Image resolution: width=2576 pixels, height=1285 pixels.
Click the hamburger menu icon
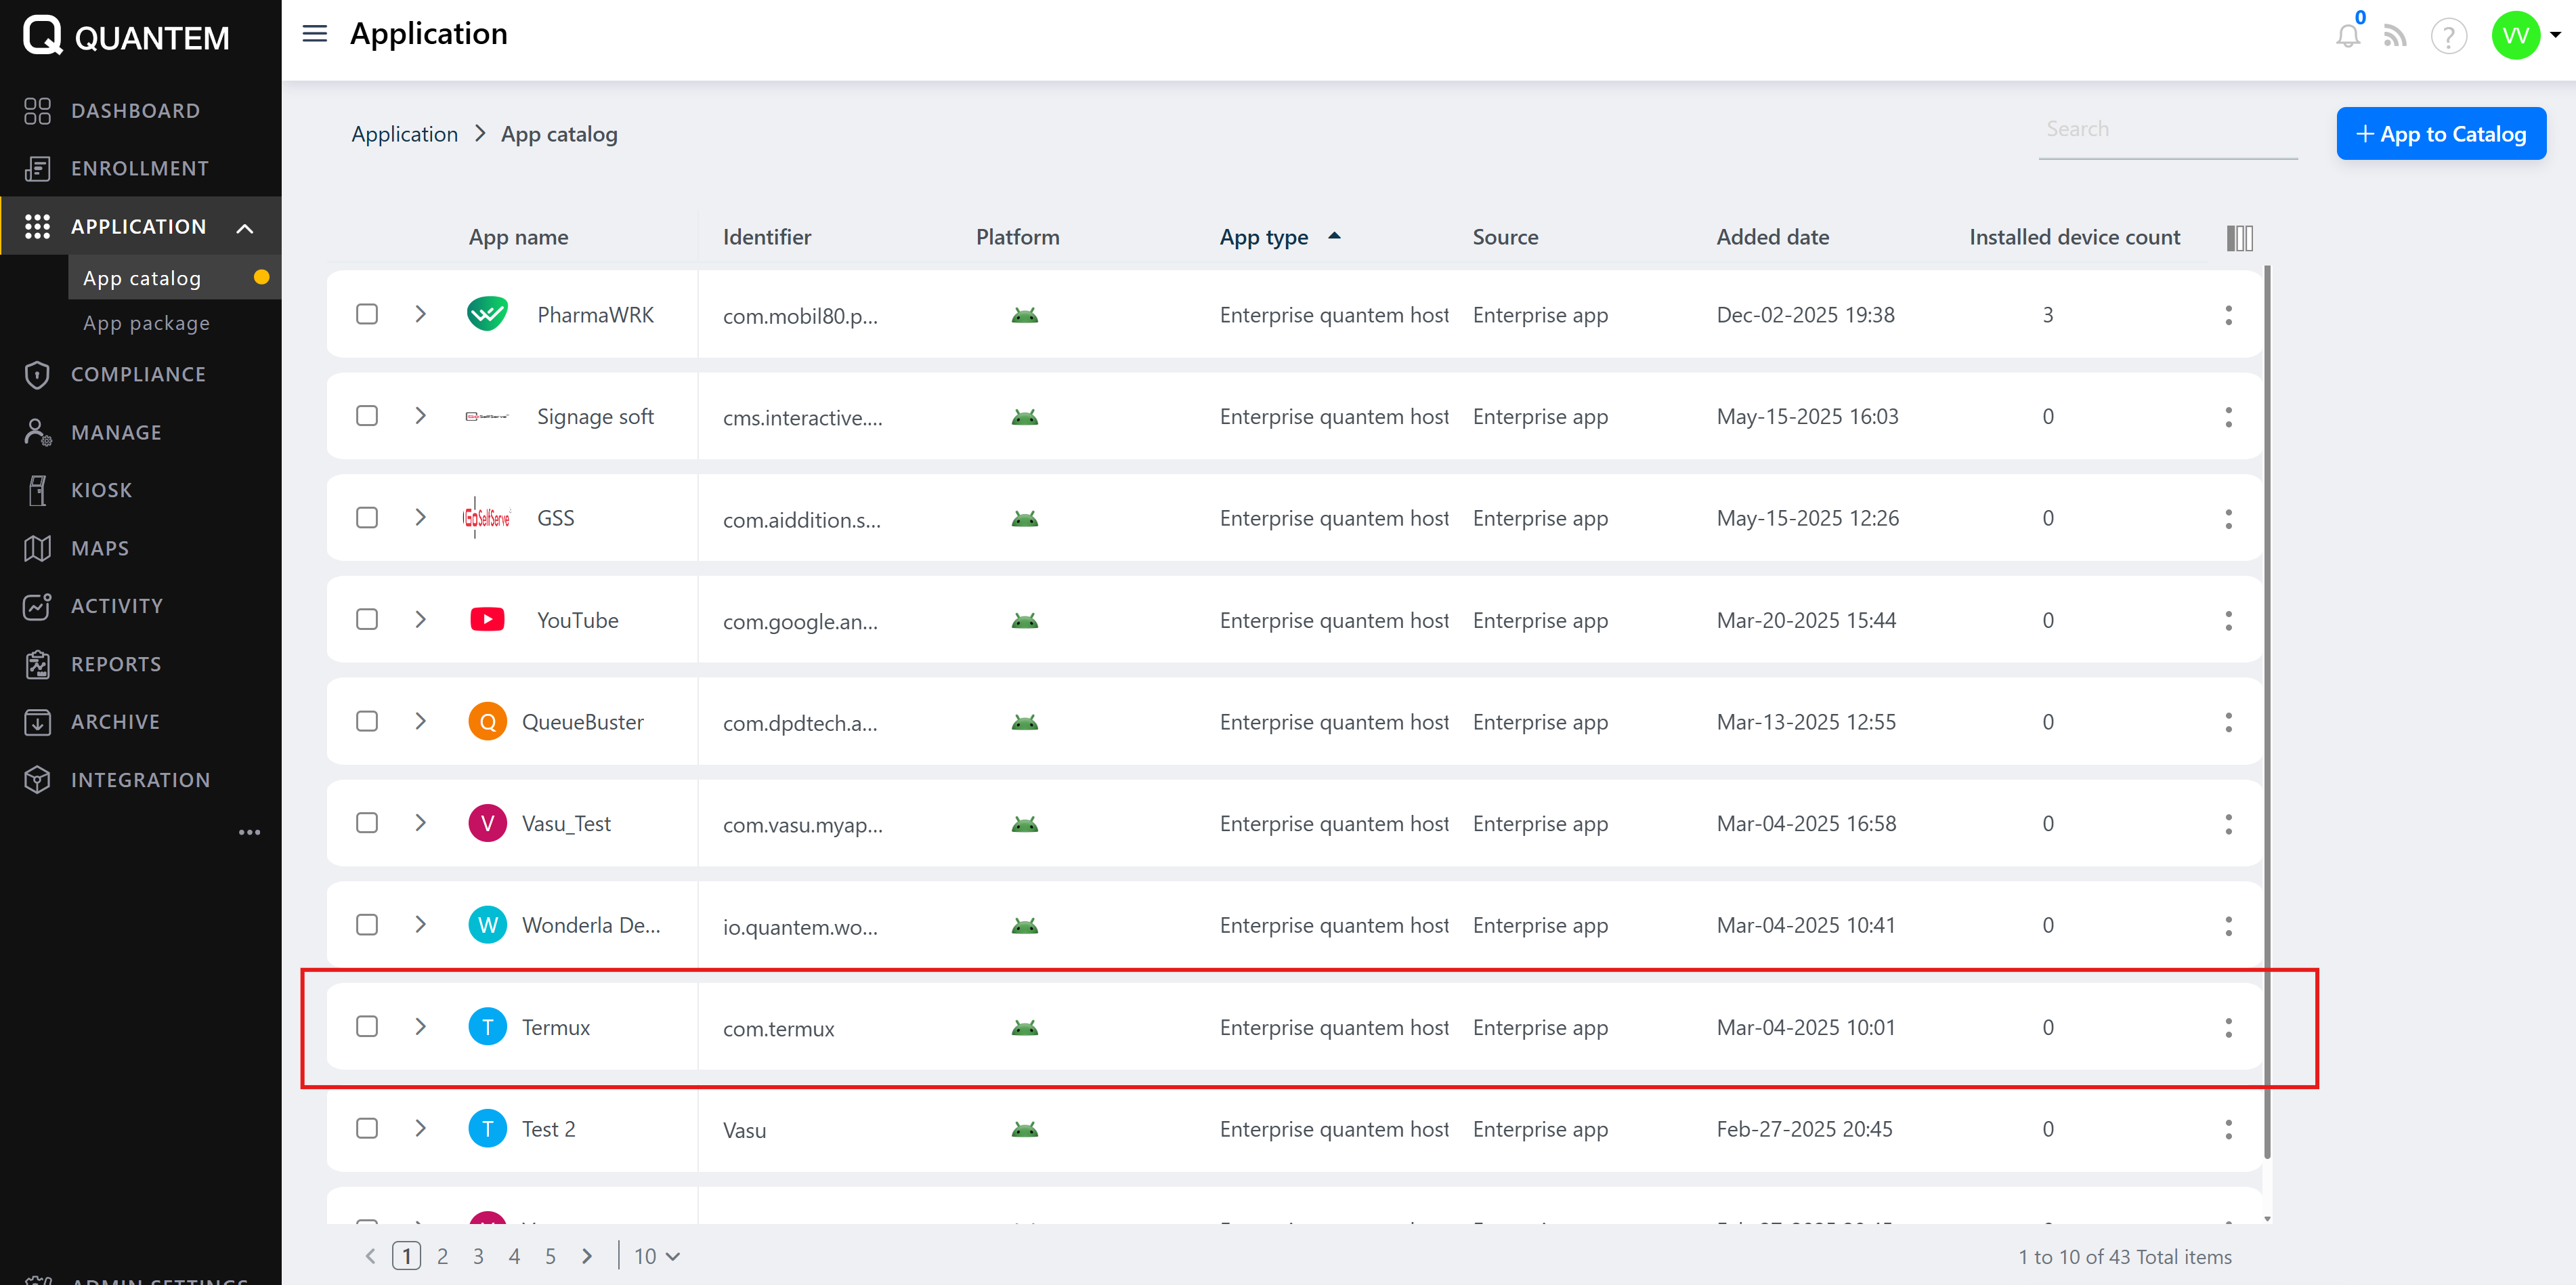point(315,34)
